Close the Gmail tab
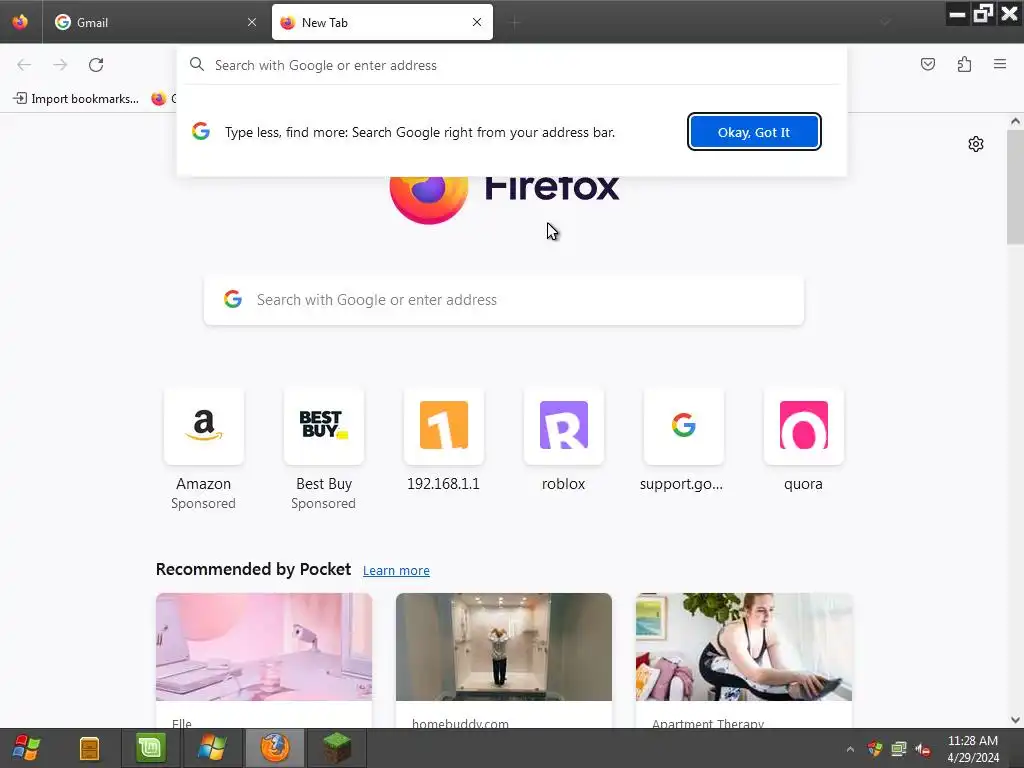The height and width of the screenshot is (768, 1024). [252, 22]
